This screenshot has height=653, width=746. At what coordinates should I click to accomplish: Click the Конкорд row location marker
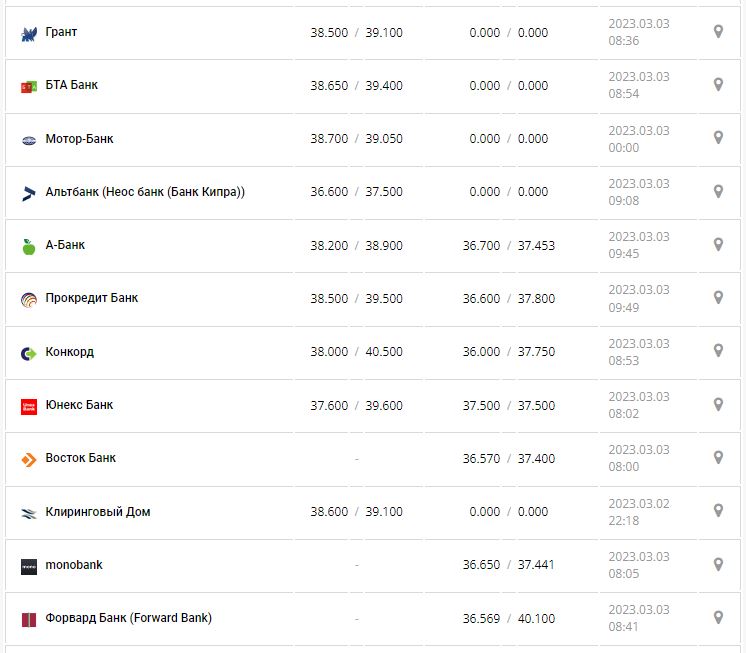point(718,351)
